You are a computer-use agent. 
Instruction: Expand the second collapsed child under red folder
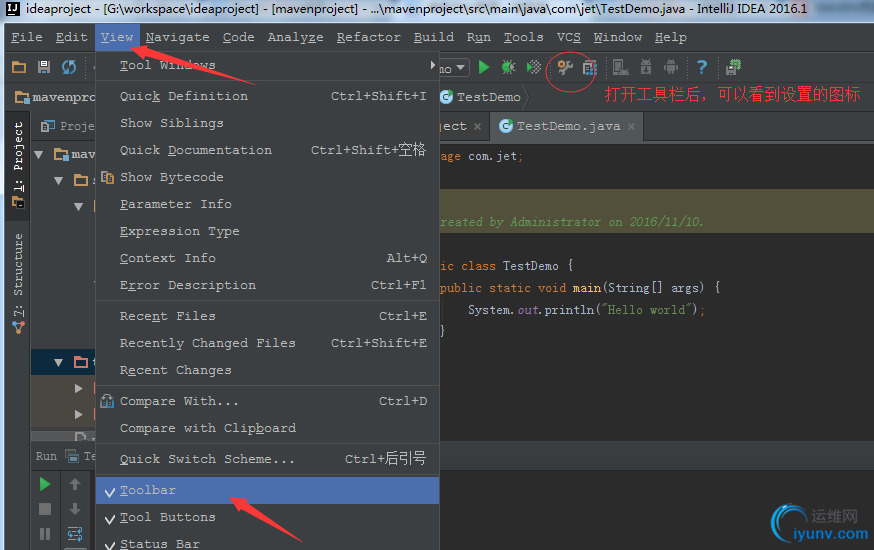(x=79, y=414)
